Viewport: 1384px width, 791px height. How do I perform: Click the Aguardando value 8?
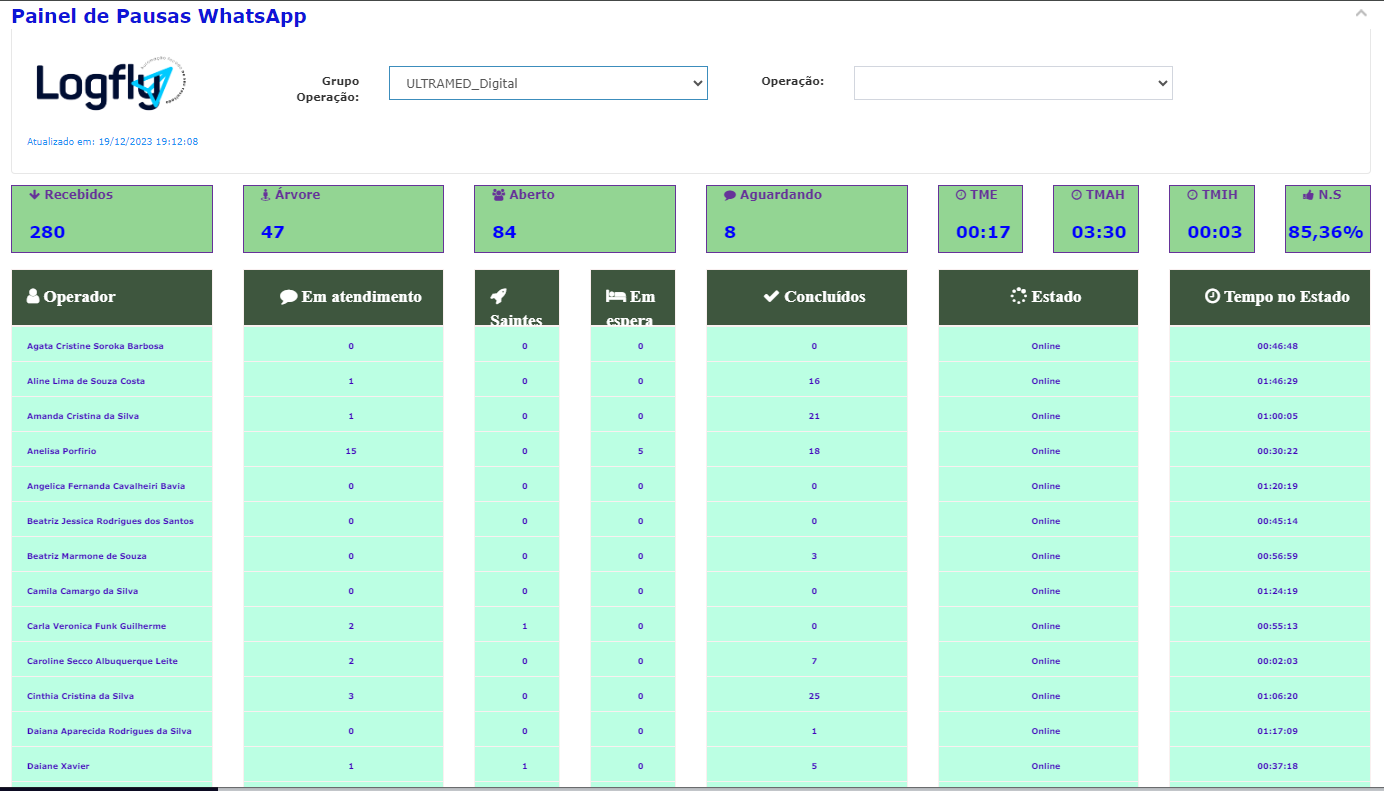click(730, 232)
